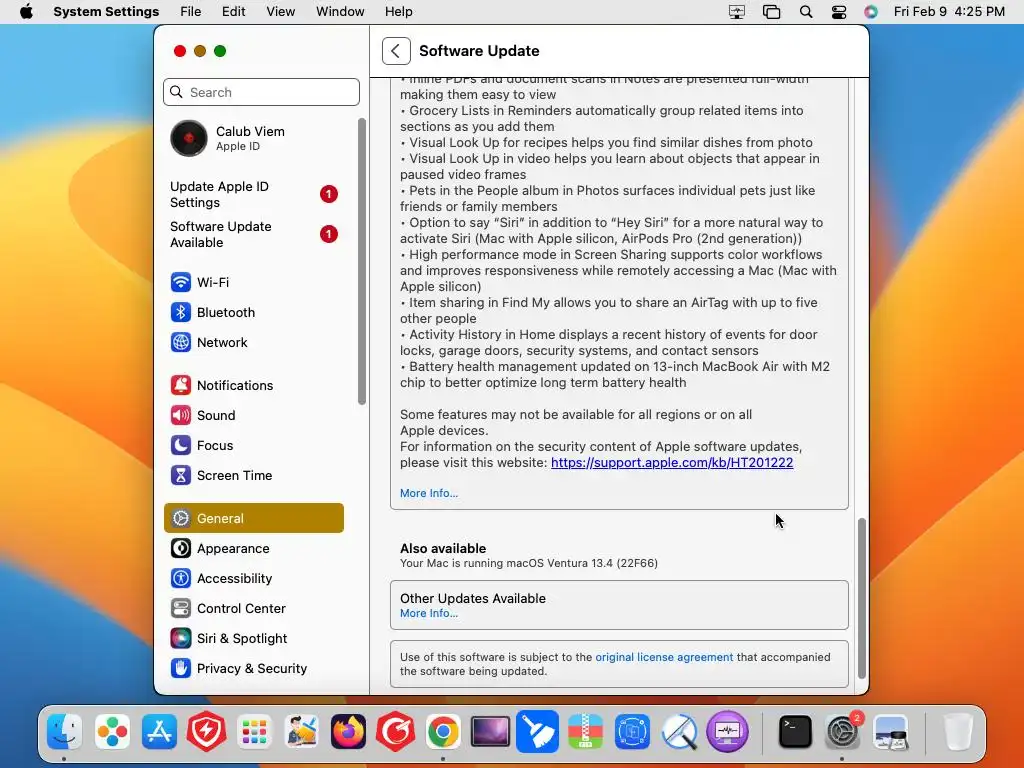Click the date and time in menu bar
The height and width of the screenshot is (768, 1024).
[949, 12]
